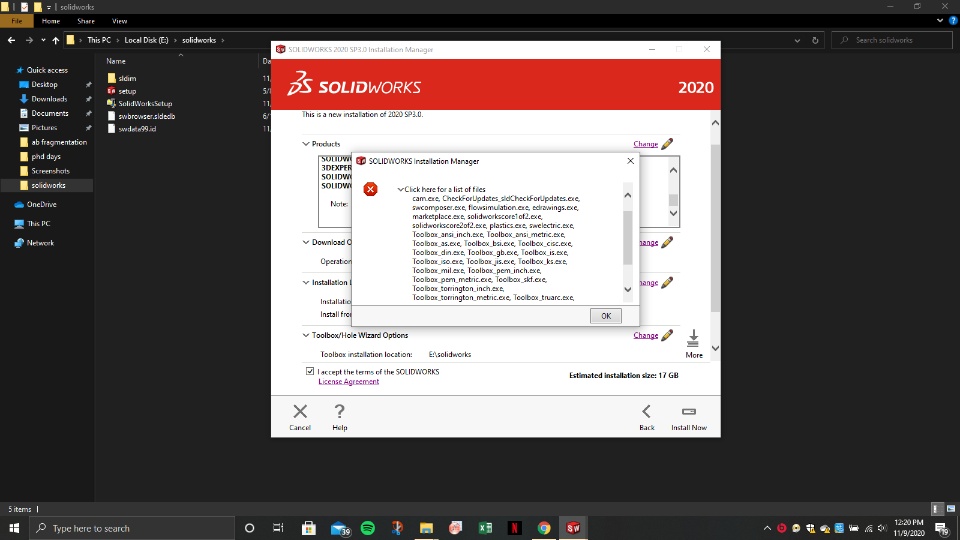Open Mail app on taskbar
The width and height of the screenshot is (960, 540).
[x=339, y=528]
